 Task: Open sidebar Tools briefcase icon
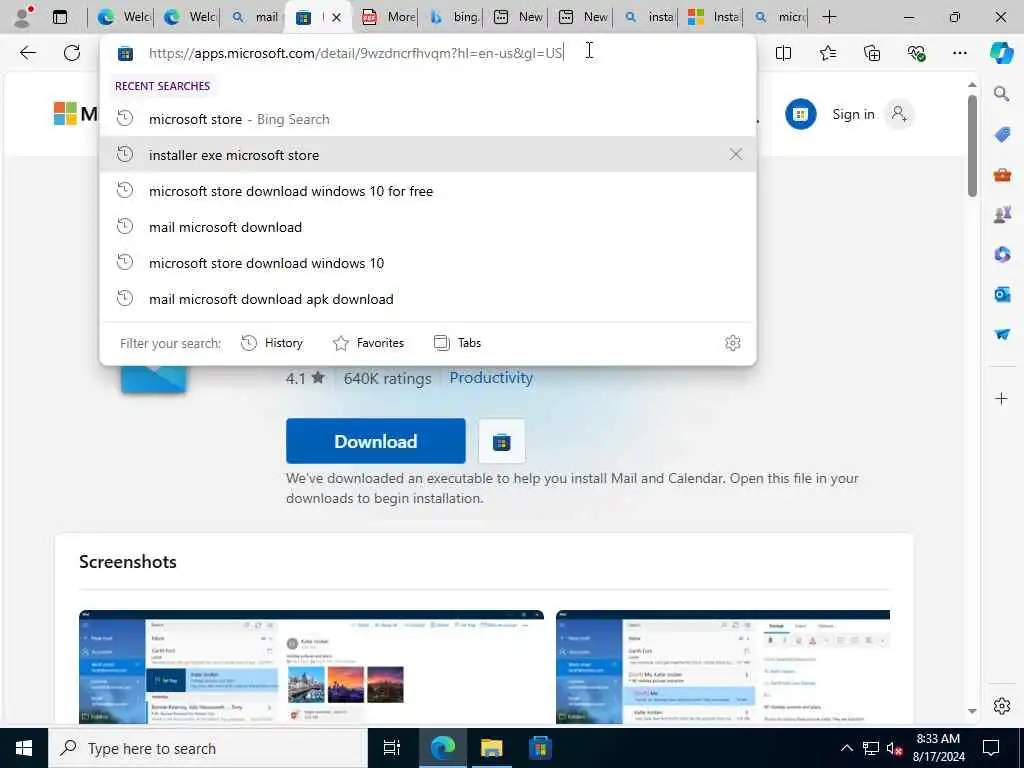[x=1002, y=174]
